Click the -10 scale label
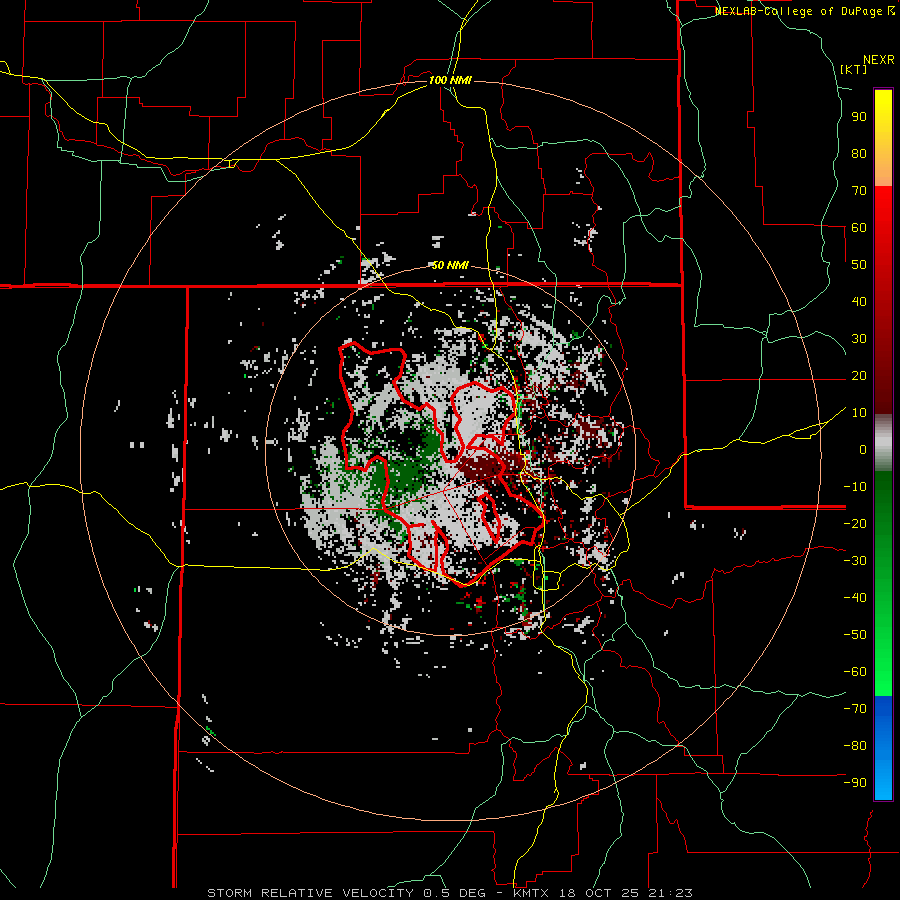Image resolution: width=900 pixels, height=900 pixels. [855, 487]
